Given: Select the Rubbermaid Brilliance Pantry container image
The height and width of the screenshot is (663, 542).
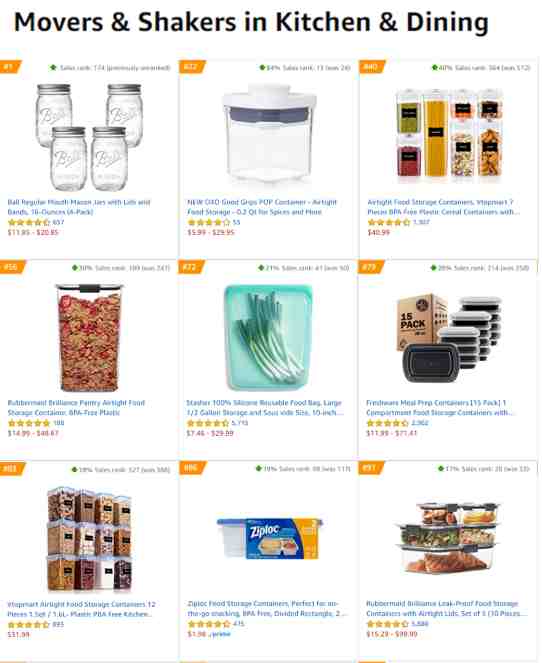Looking at the screenshot, I should [x=89, y=338].
